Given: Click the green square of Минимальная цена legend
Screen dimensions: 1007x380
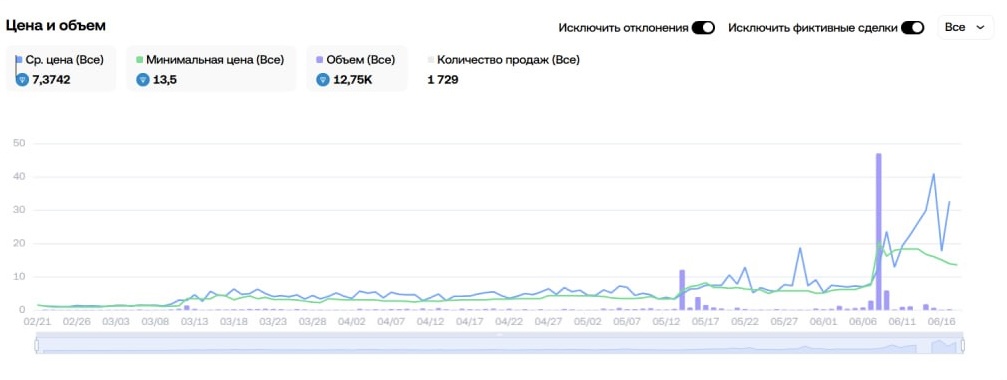Looking at the screenshot, I should [139, 60].
